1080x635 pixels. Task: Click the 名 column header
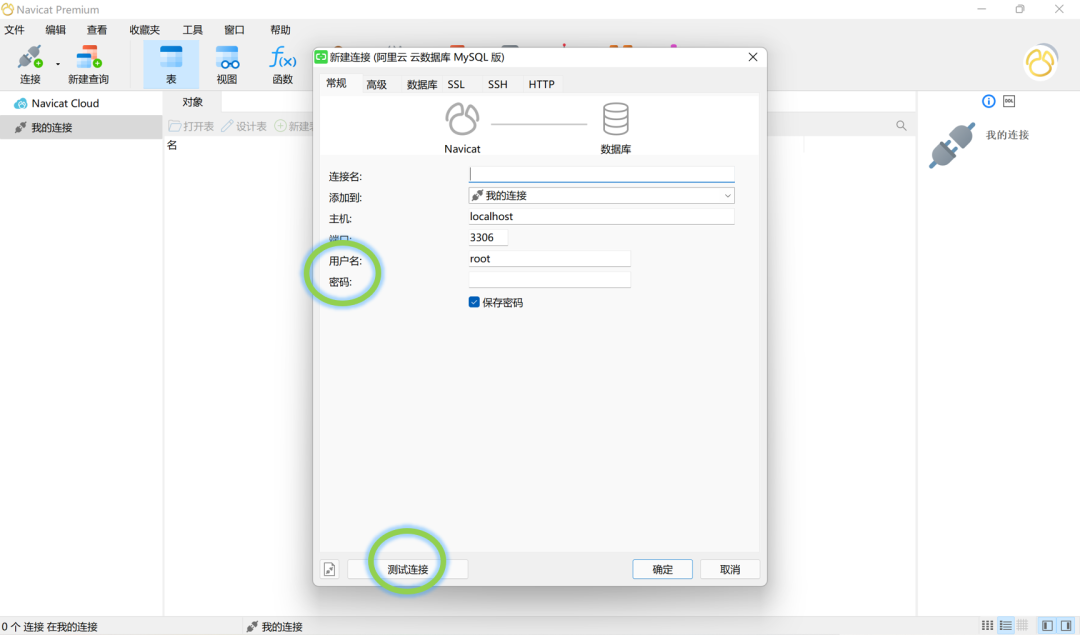172,145
